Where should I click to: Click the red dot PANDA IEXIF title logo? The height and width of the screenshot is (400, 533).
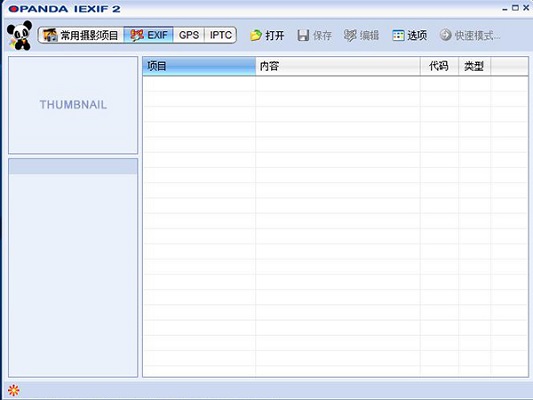pyautogui.click(x=14, y=9)
